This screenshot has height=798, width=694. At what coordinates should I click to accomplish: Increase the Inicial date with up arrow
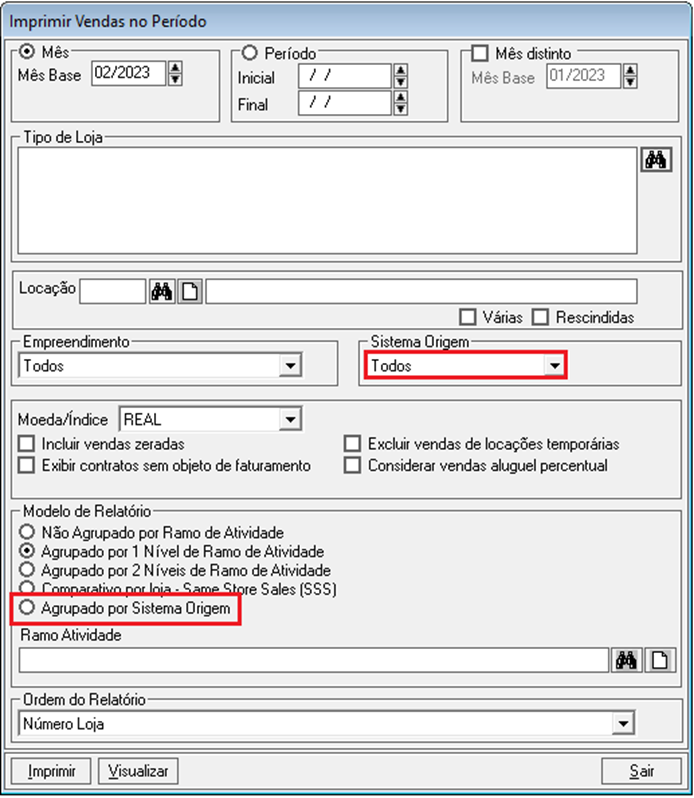(400, 70)
